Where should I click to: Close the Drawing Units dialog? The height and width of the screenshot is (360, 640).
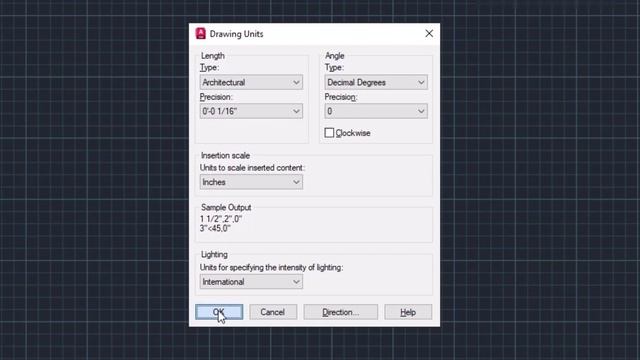tap(429, 33)
